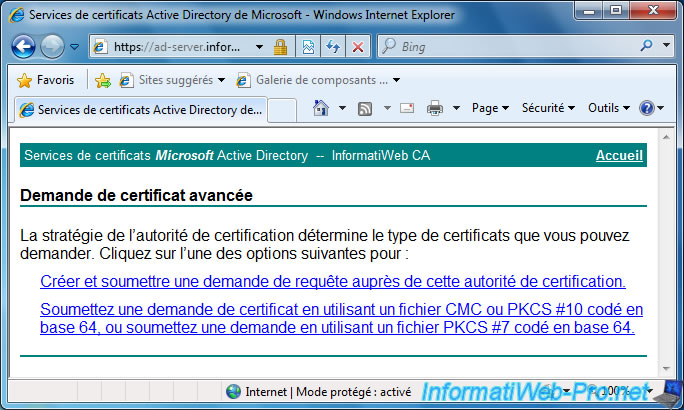Toggle Compatibility View icon
Screen dimensions: 684x410
coord(308,47)
